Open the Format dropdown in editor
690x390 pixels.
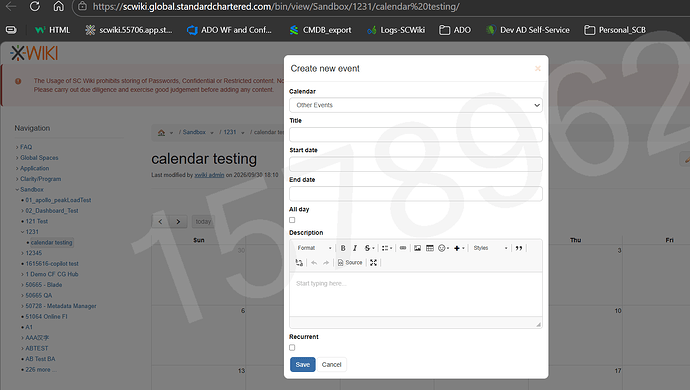click(314, 248)
